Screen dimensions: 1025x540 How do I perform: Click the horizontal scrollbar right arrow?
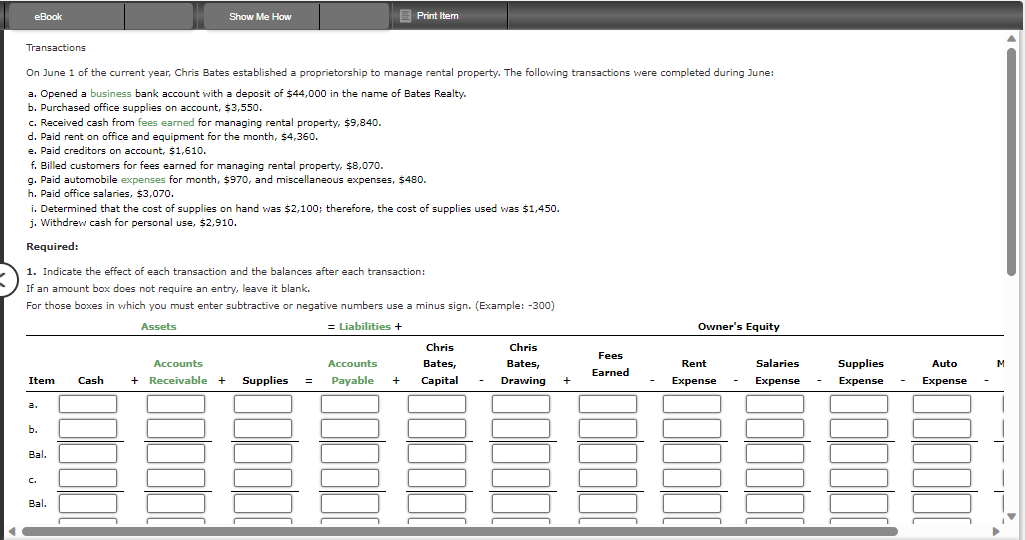pyautogui.click(x=996, y=532)
